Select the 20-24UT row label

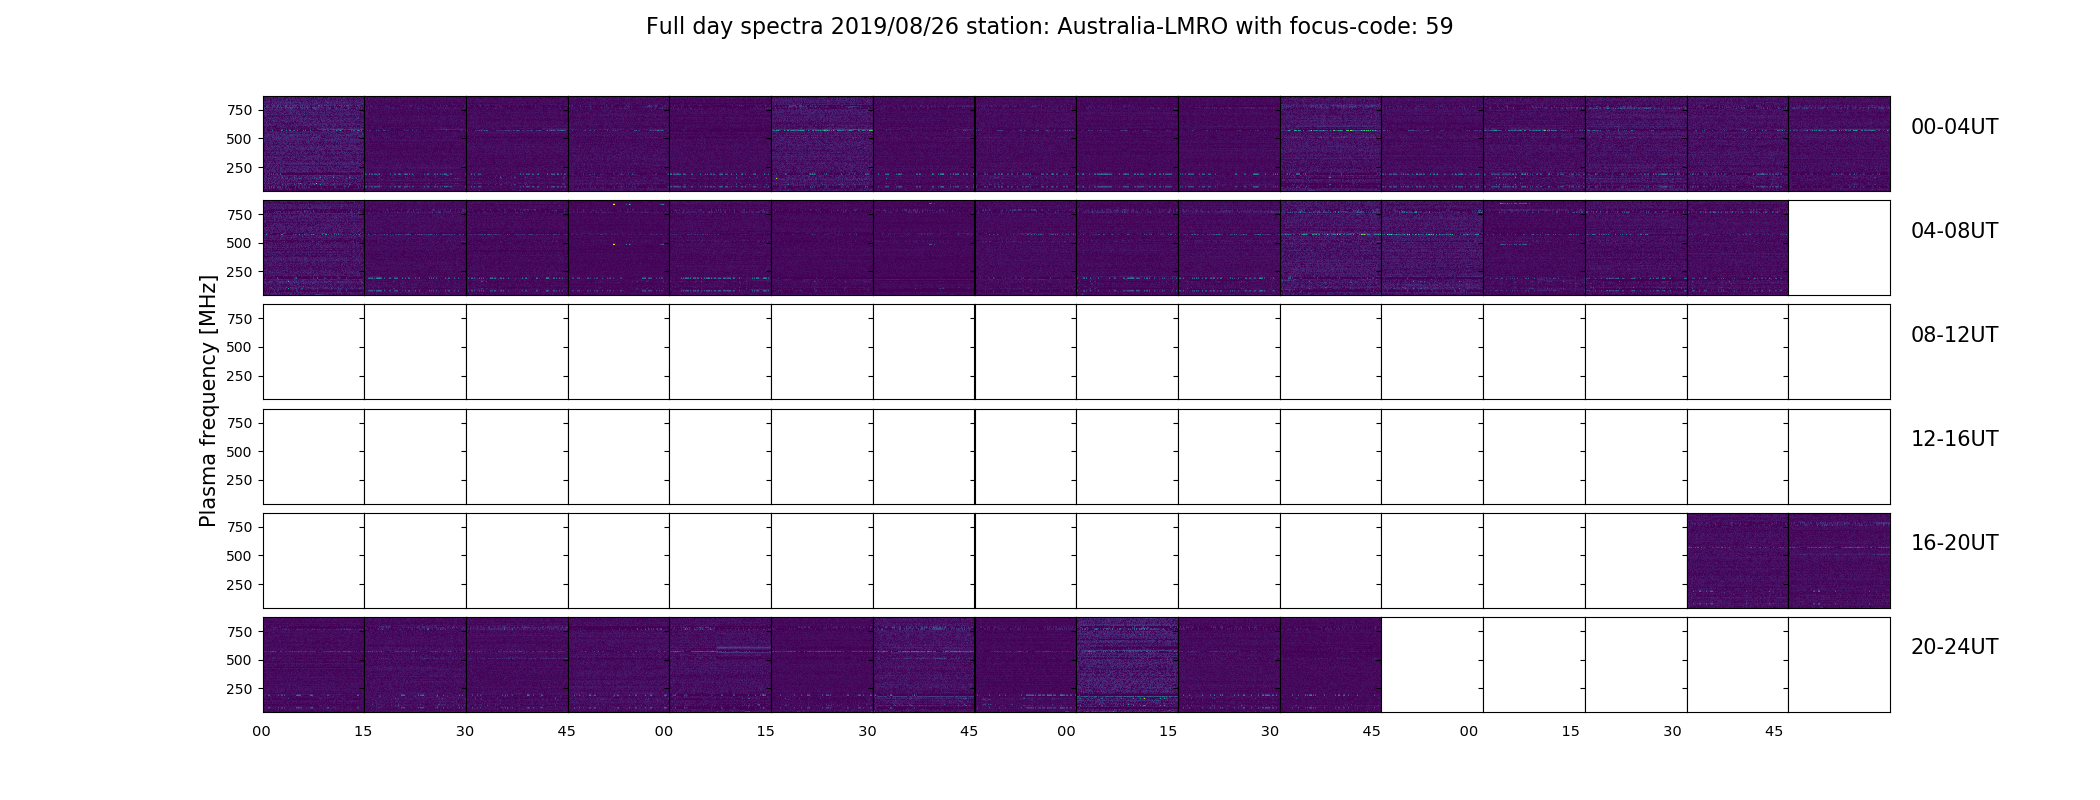[1954, 647]
